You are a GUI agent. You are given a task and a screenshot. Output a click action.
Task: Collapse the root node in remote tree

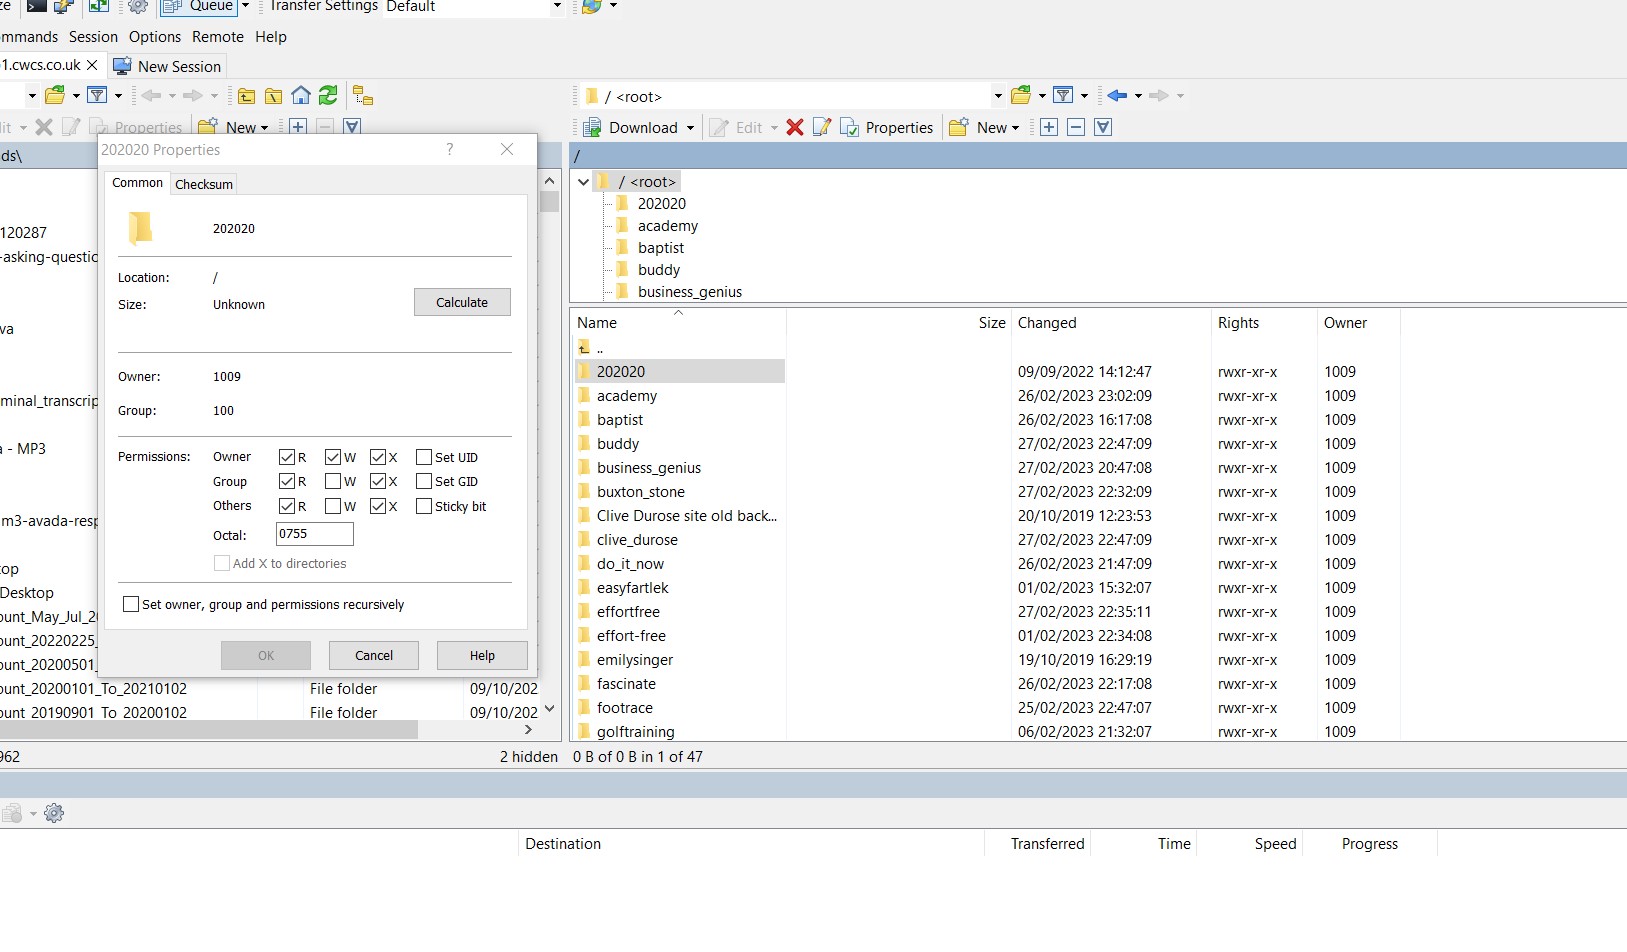coord(584,182)
